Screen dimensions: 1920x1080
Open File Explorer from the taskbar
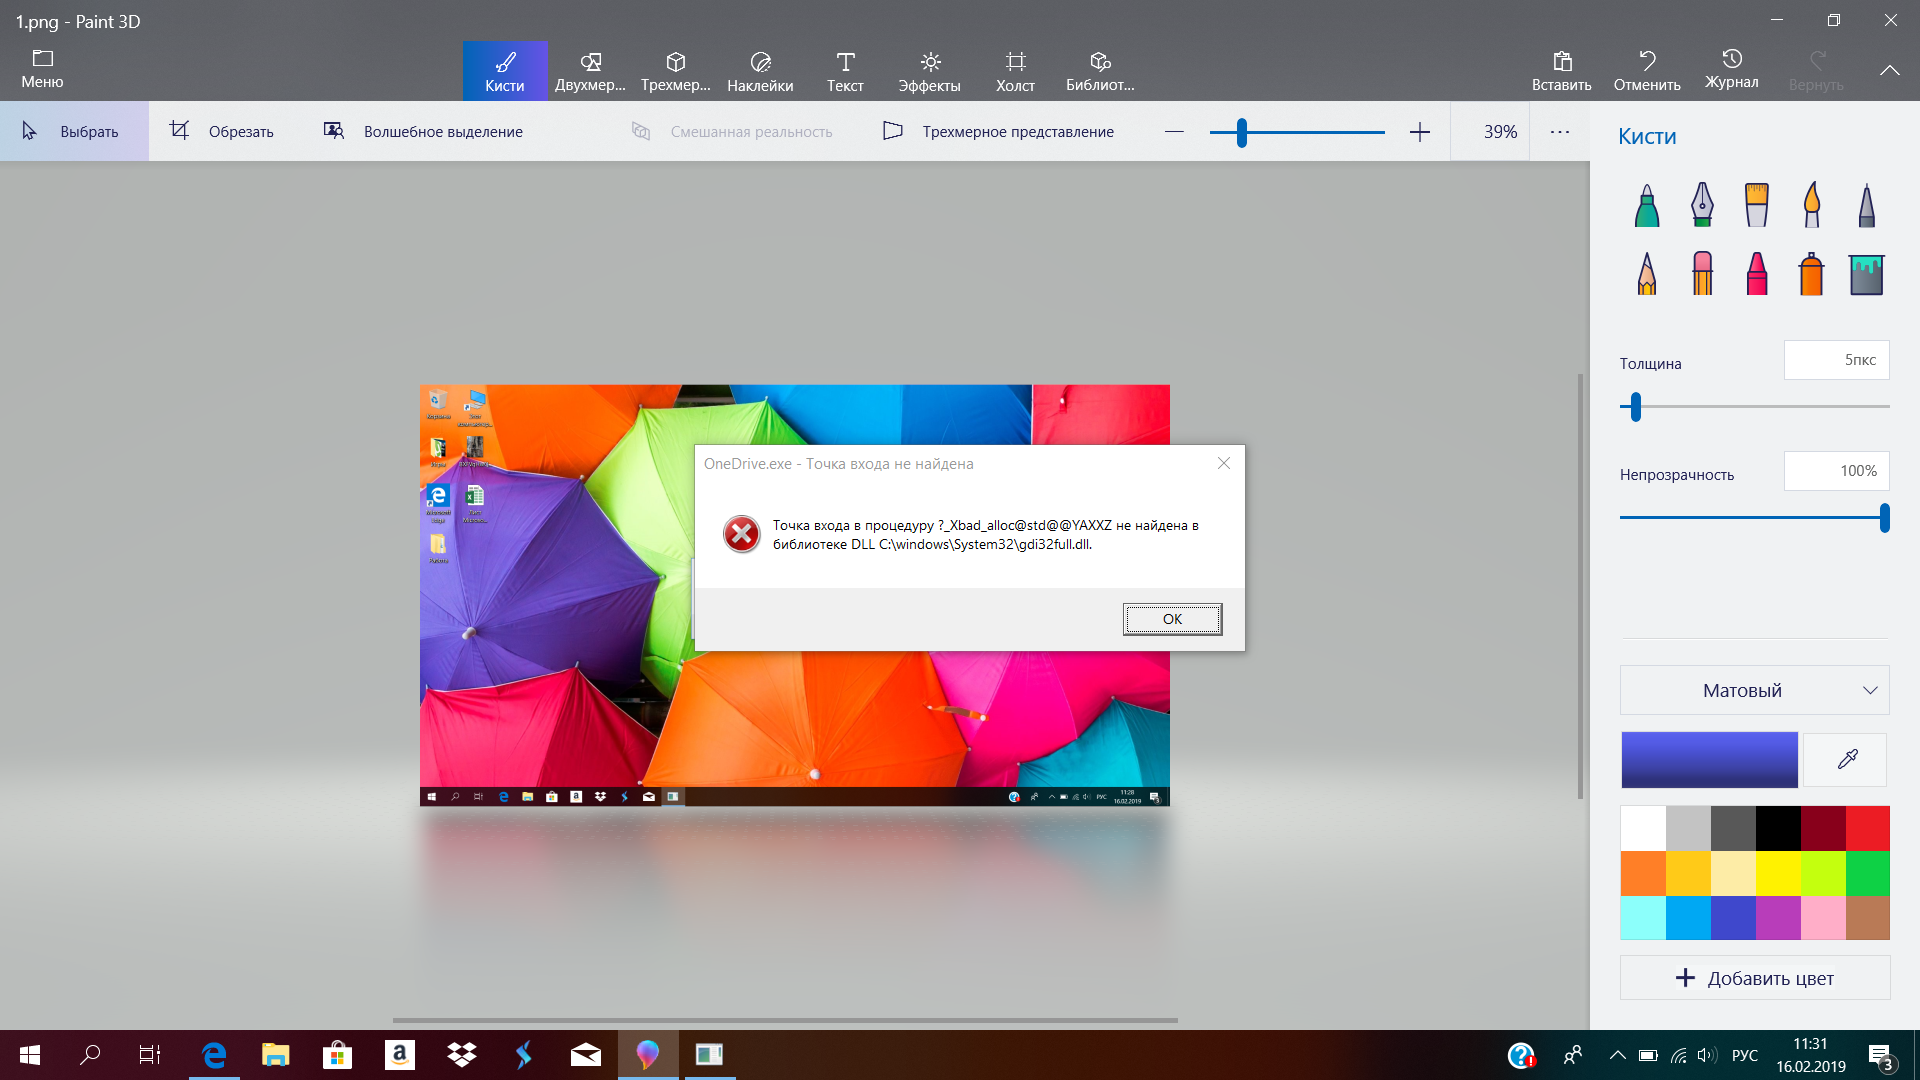[276, 1055]
